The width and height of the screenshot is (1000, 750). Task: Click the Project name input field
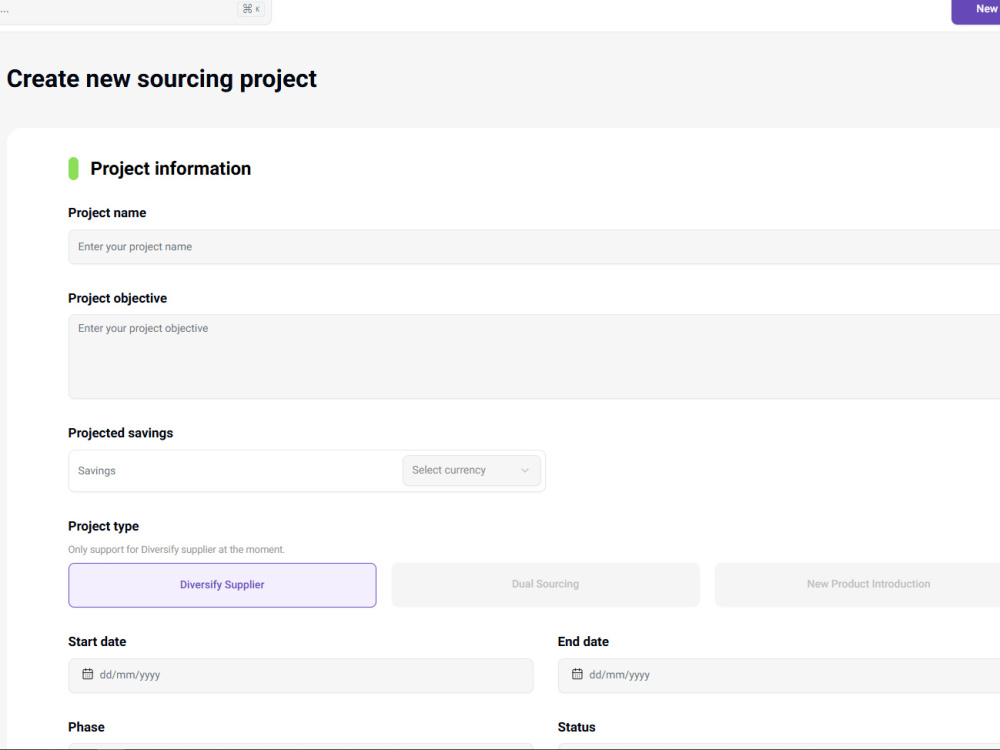534,247
